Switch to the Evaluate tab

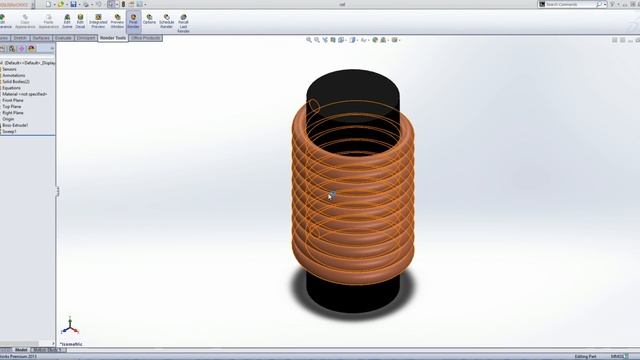point(63,38)
